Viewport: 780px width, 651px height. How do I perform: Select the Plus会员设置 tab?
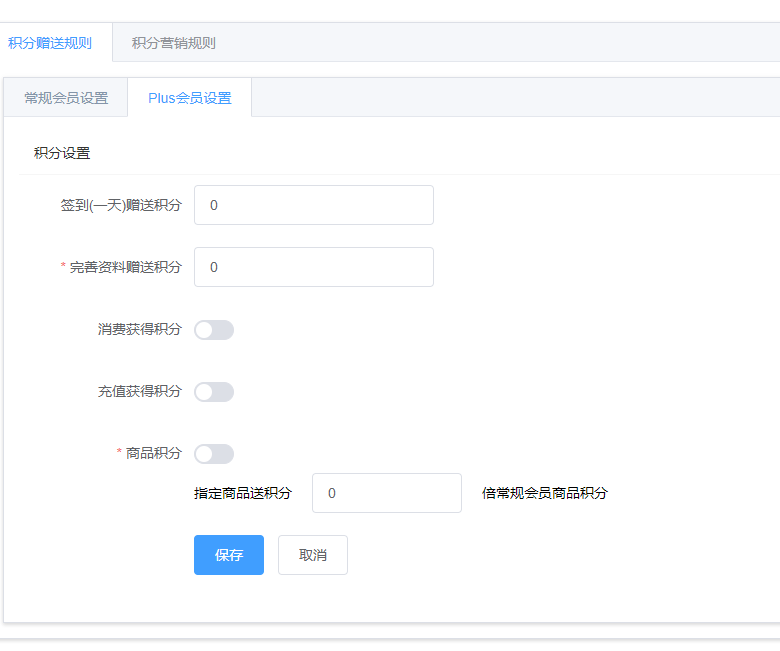coord(190,98)
